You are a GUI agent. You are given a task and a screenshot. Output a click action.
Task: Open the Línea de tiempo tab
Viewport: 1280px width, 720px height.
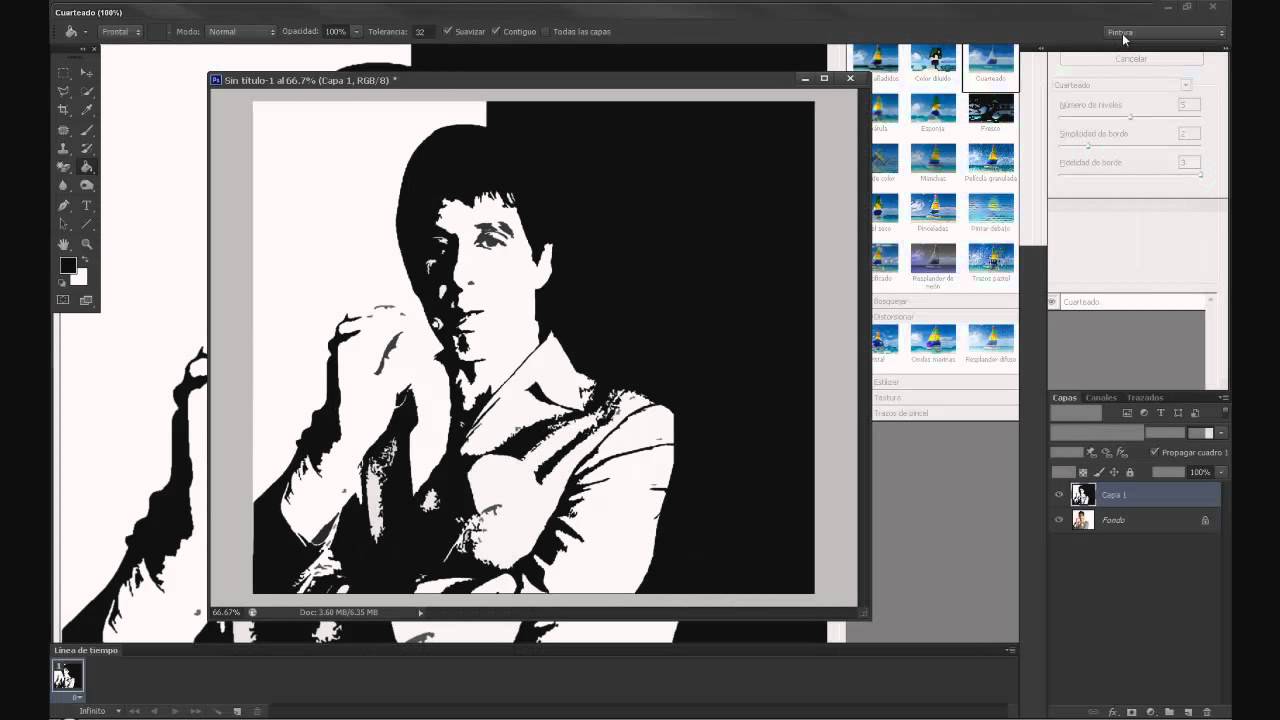pos(87,650)
